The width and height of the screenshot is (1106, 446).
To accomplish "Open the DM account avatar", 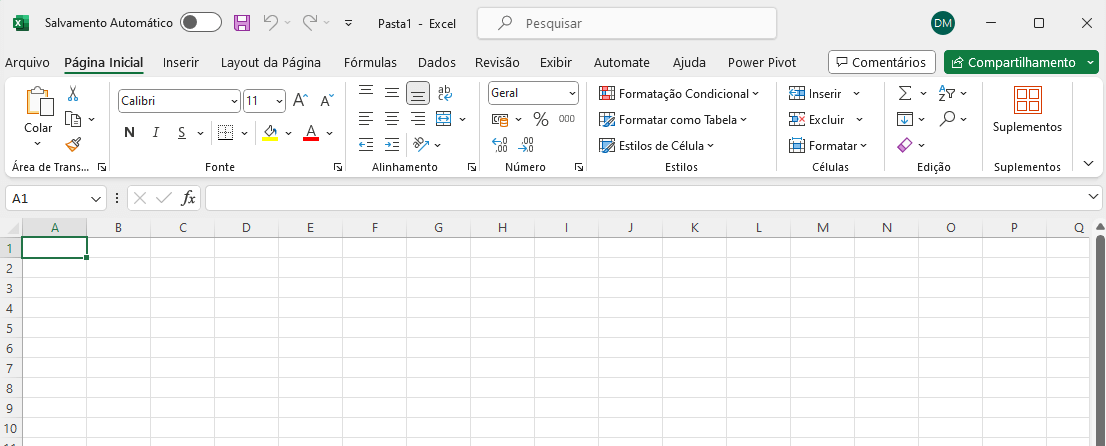I will click(943, 23).
